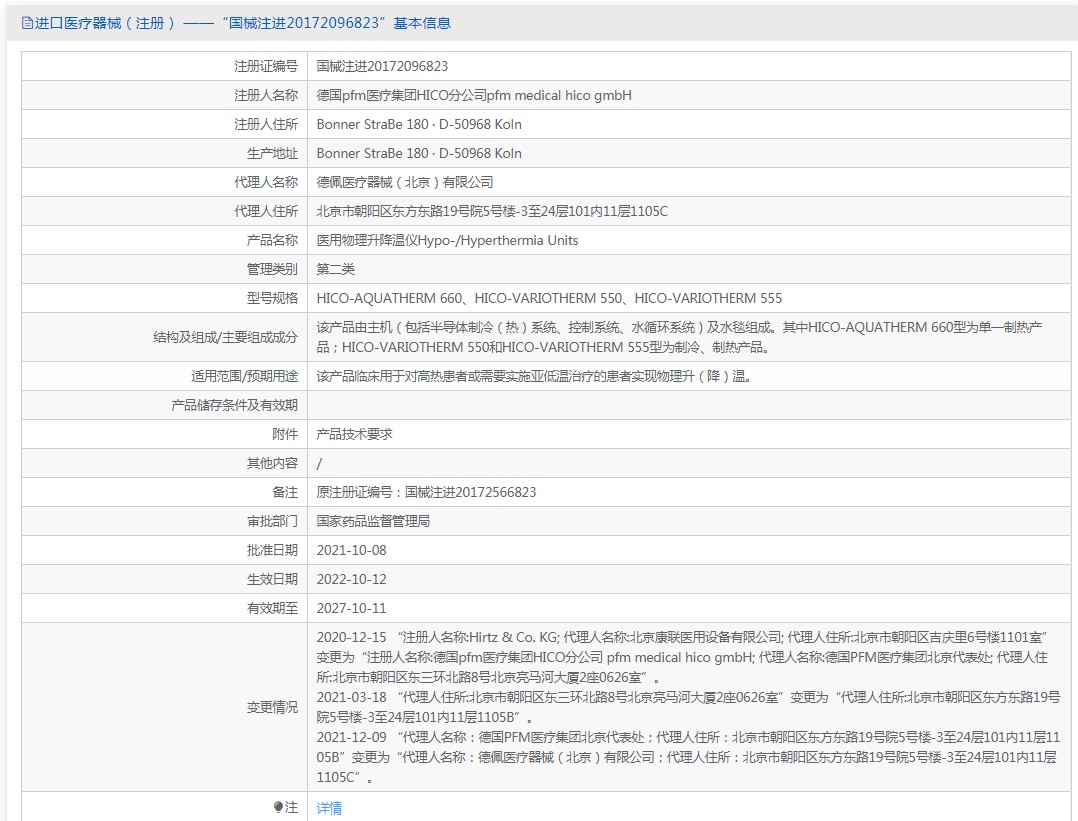Select the 2020-12-15 change record entry
This screenshot has height=821, width=1078.
(682, 657)
